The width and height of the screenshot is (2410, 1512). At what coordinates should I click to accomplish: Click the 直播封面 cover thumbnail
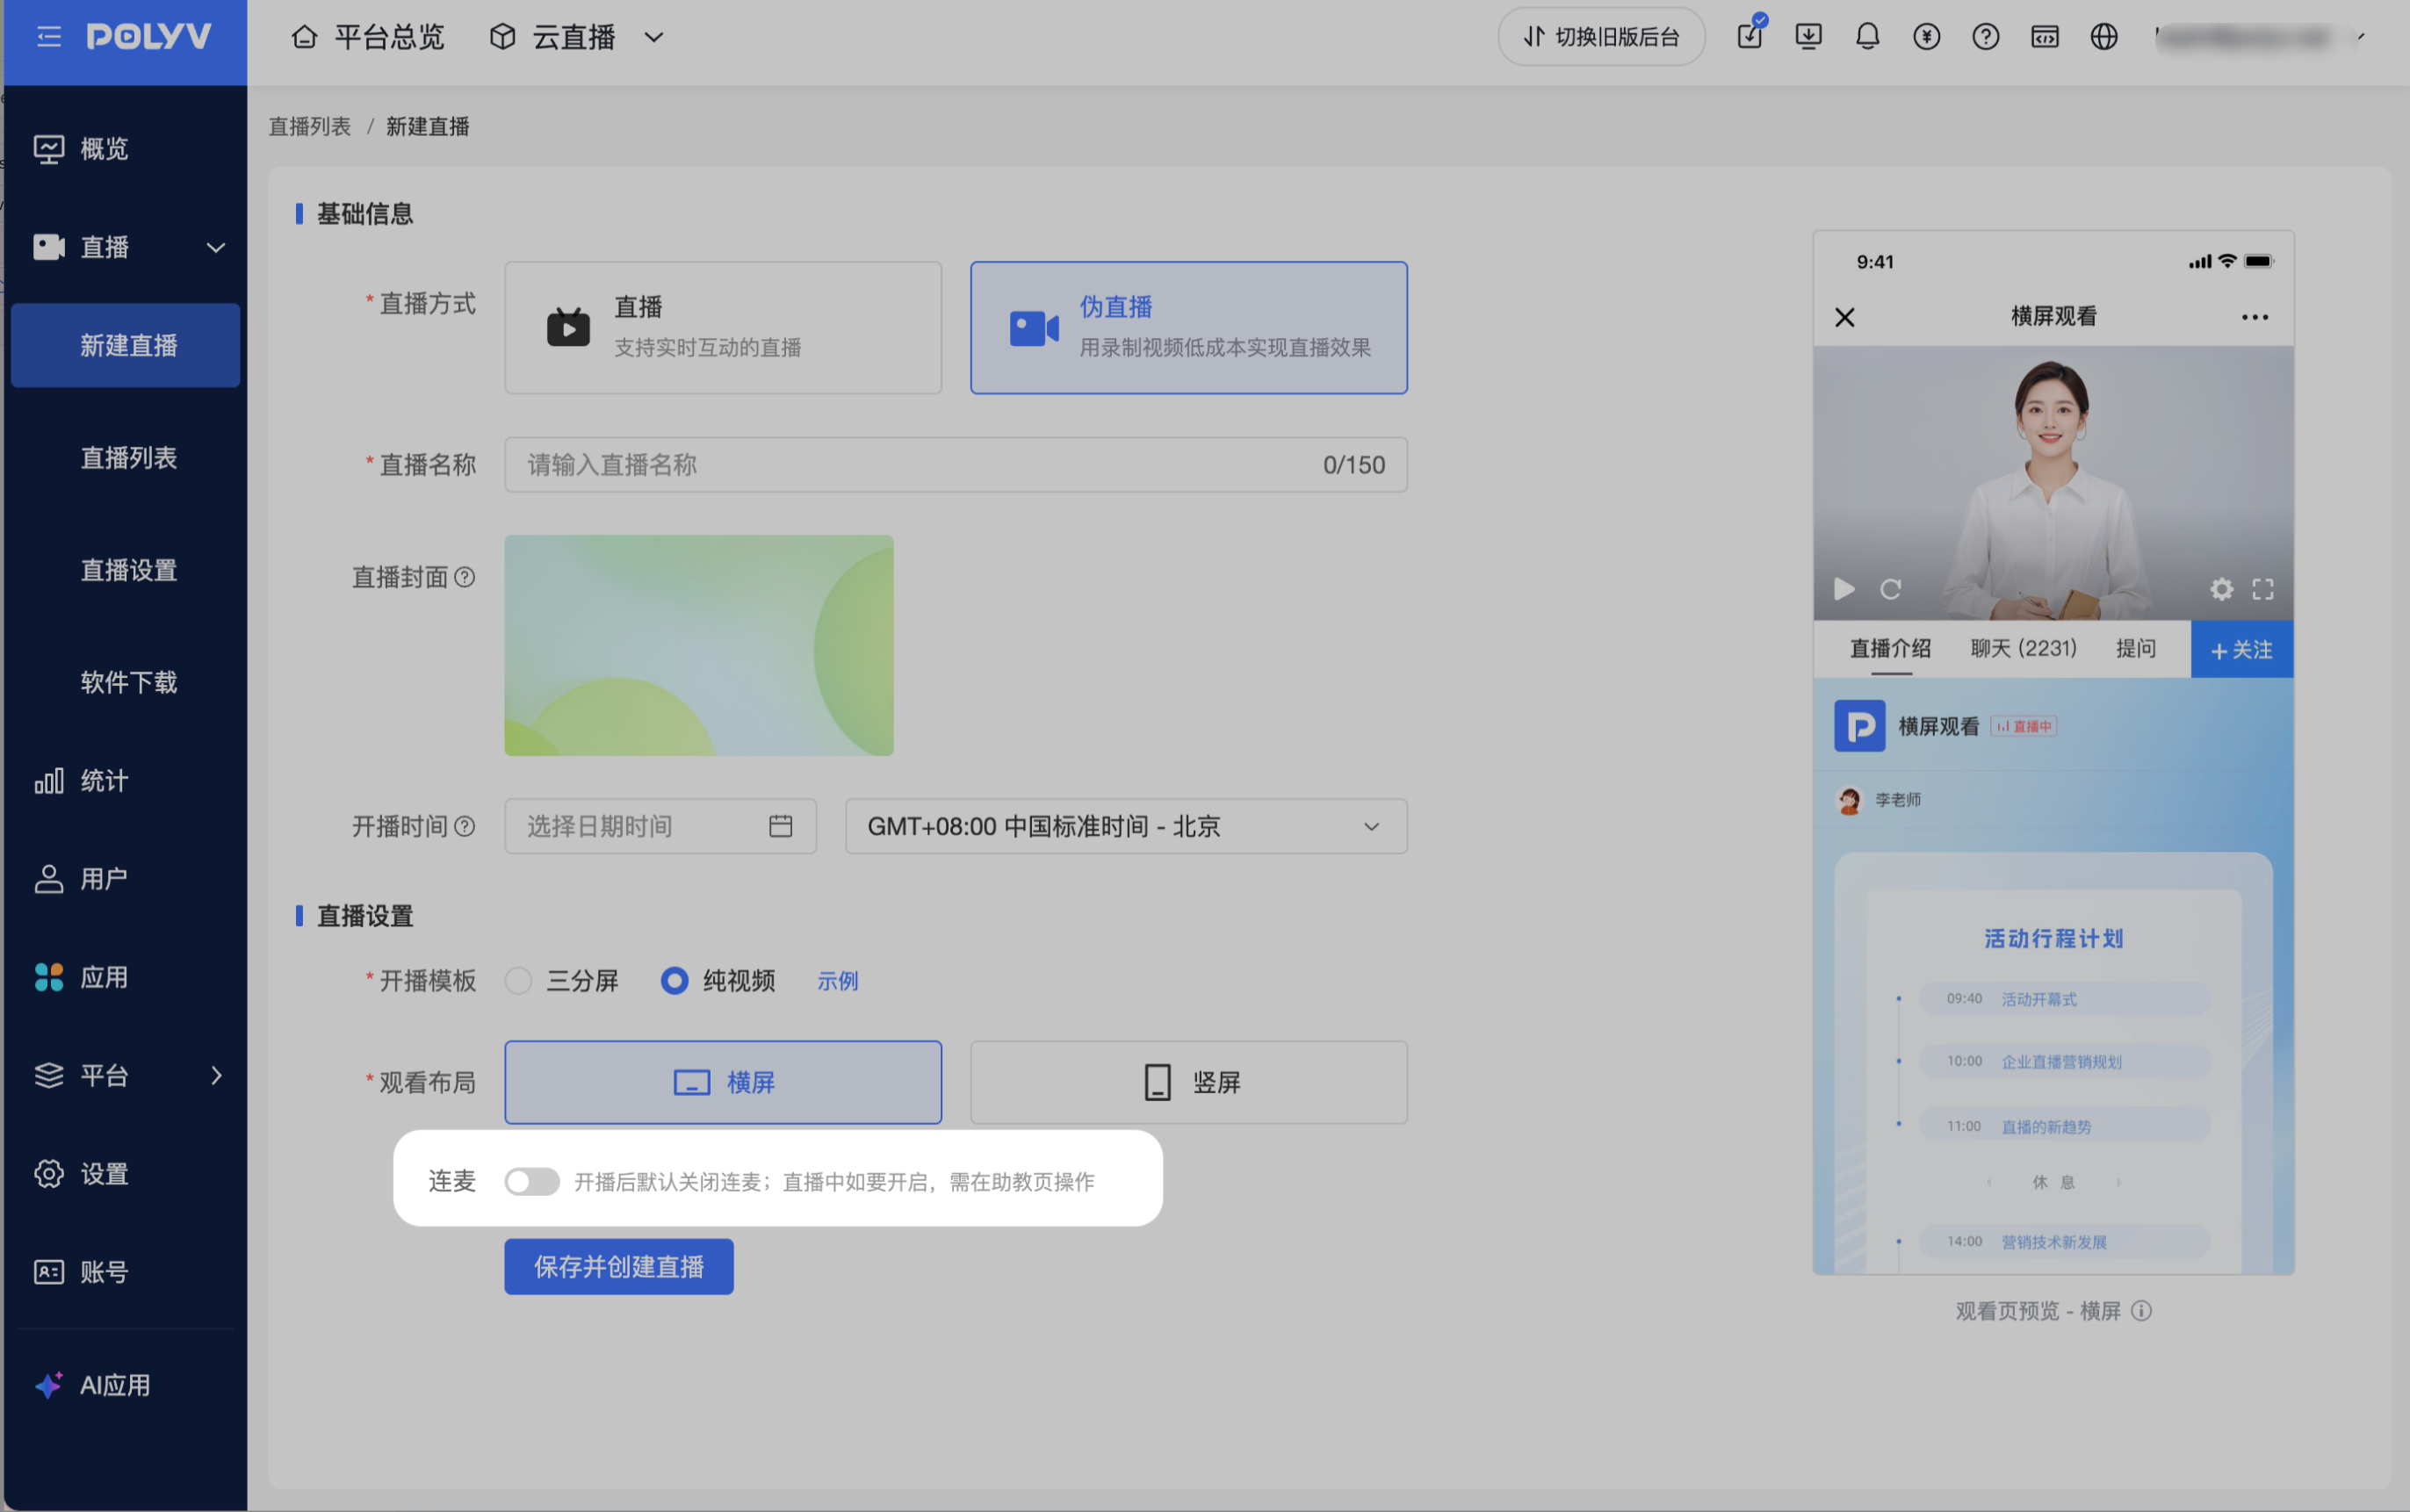coord(699,645)
